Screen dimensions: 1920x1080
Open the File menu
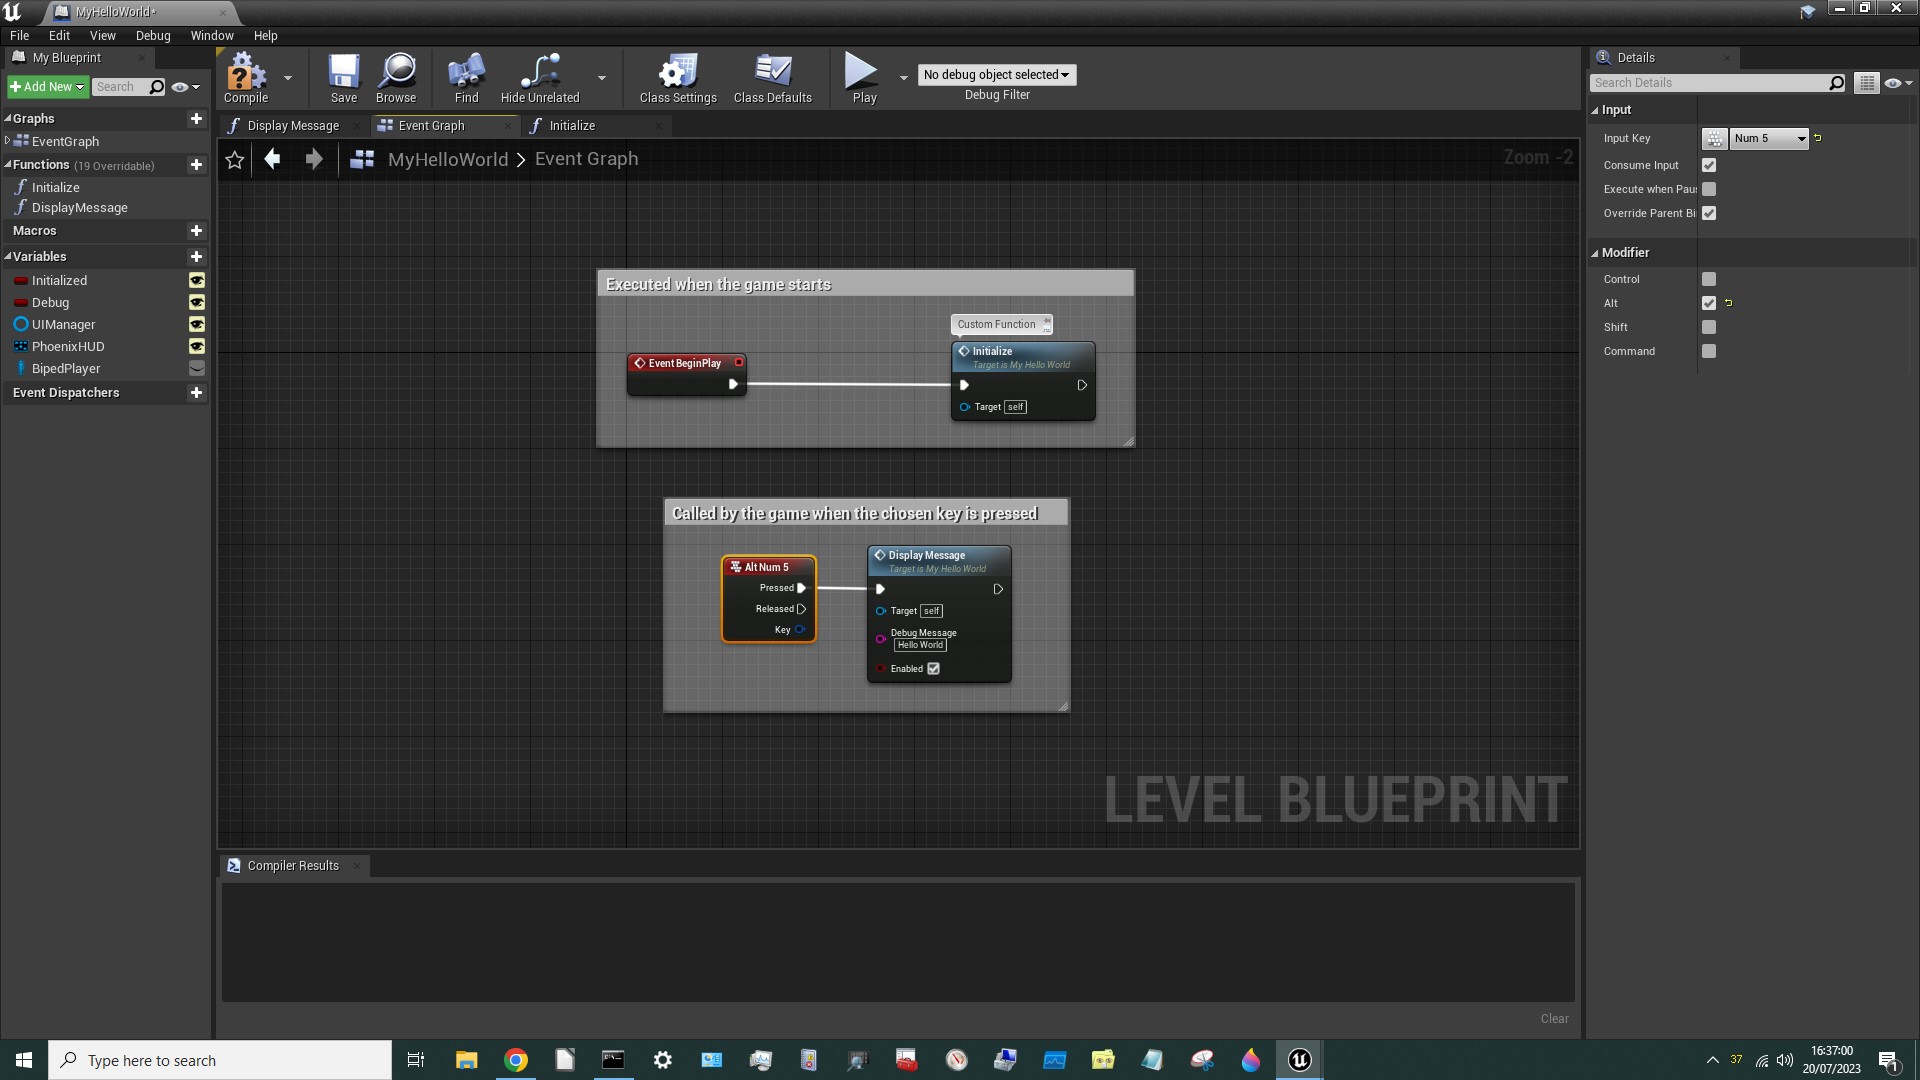pos(19,36)
